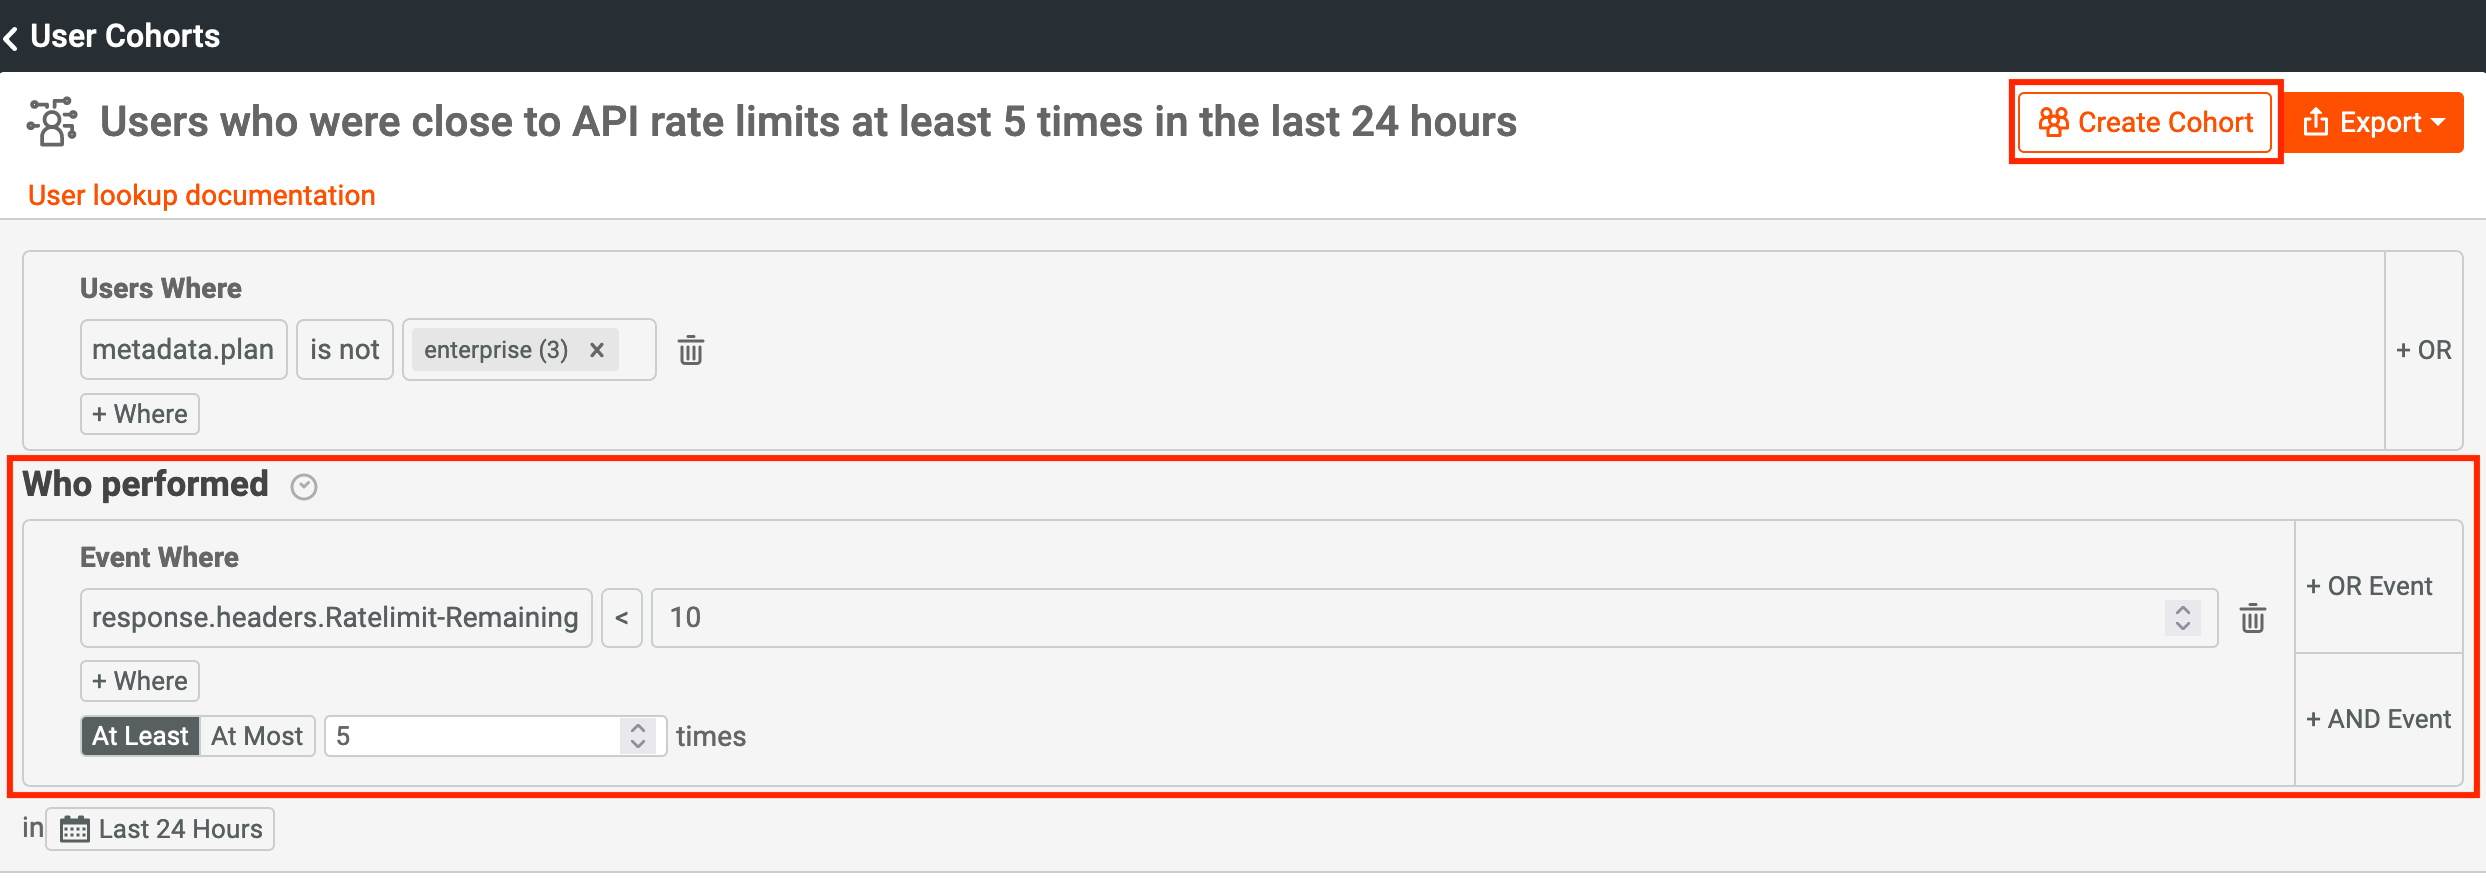Click the user cohort icon beside the title
This screenshot has height=889, width=2486.
[52, 122]
